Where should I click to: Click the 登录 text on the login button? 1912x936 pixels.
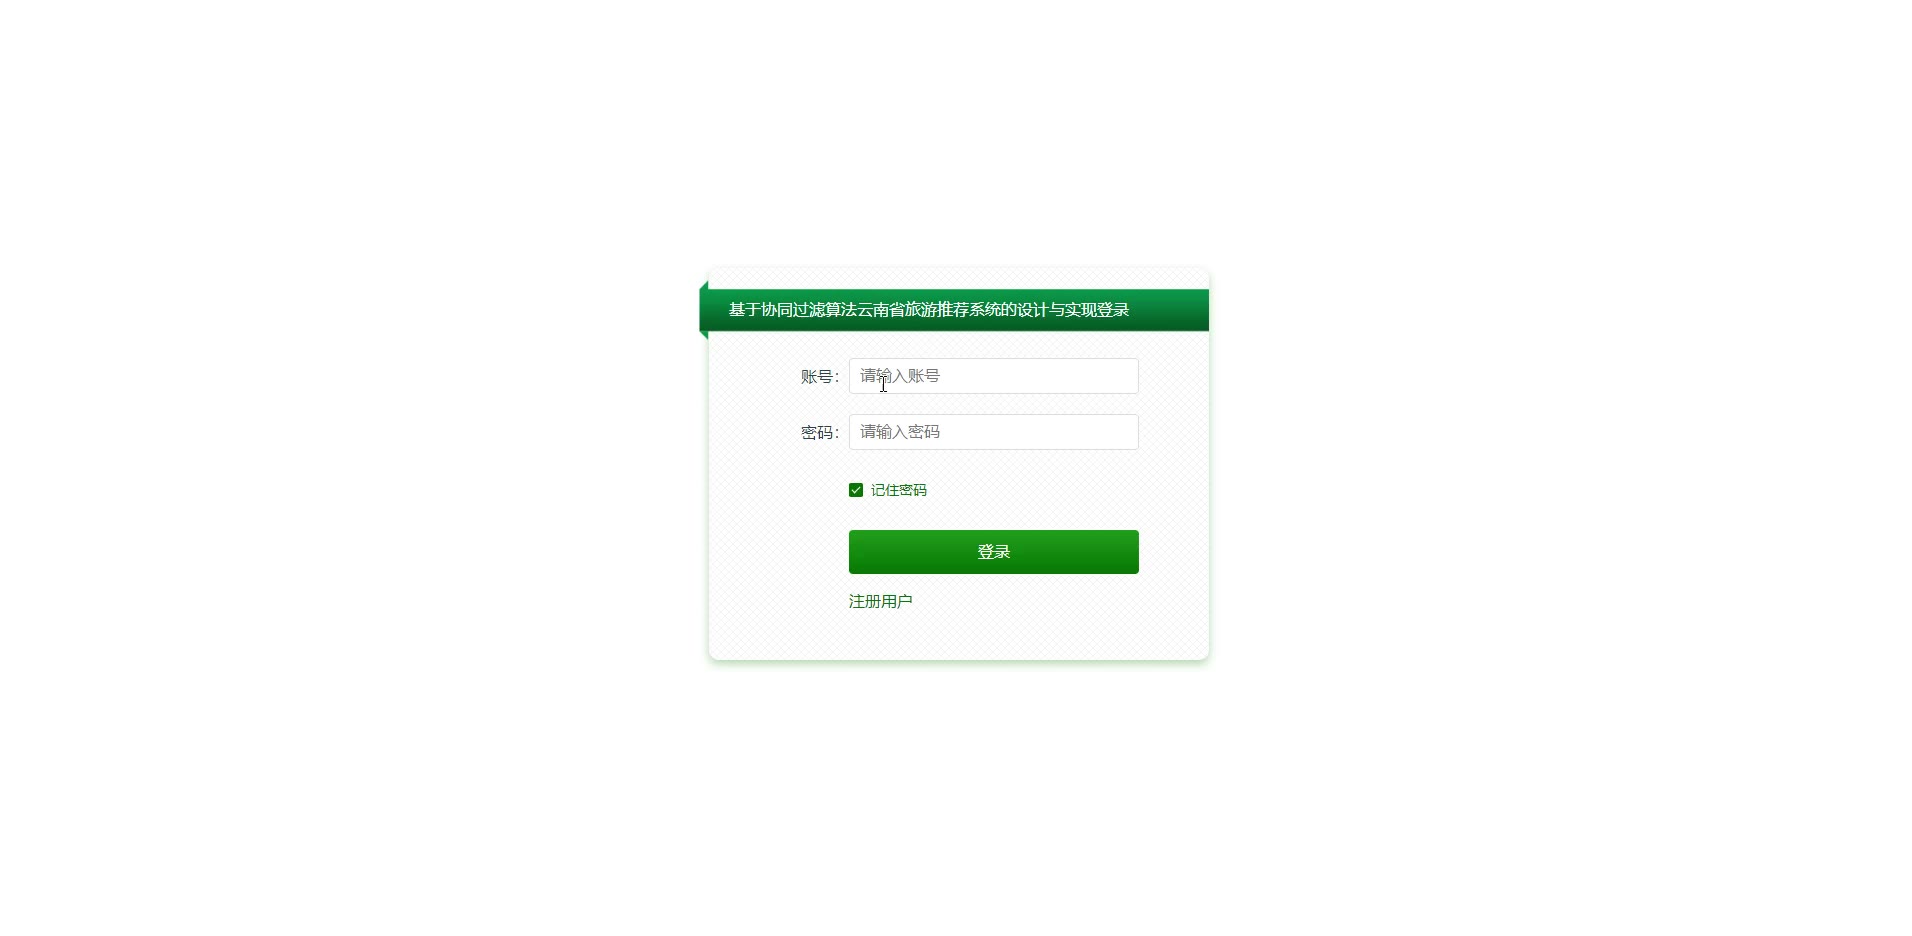pos(993,552)
